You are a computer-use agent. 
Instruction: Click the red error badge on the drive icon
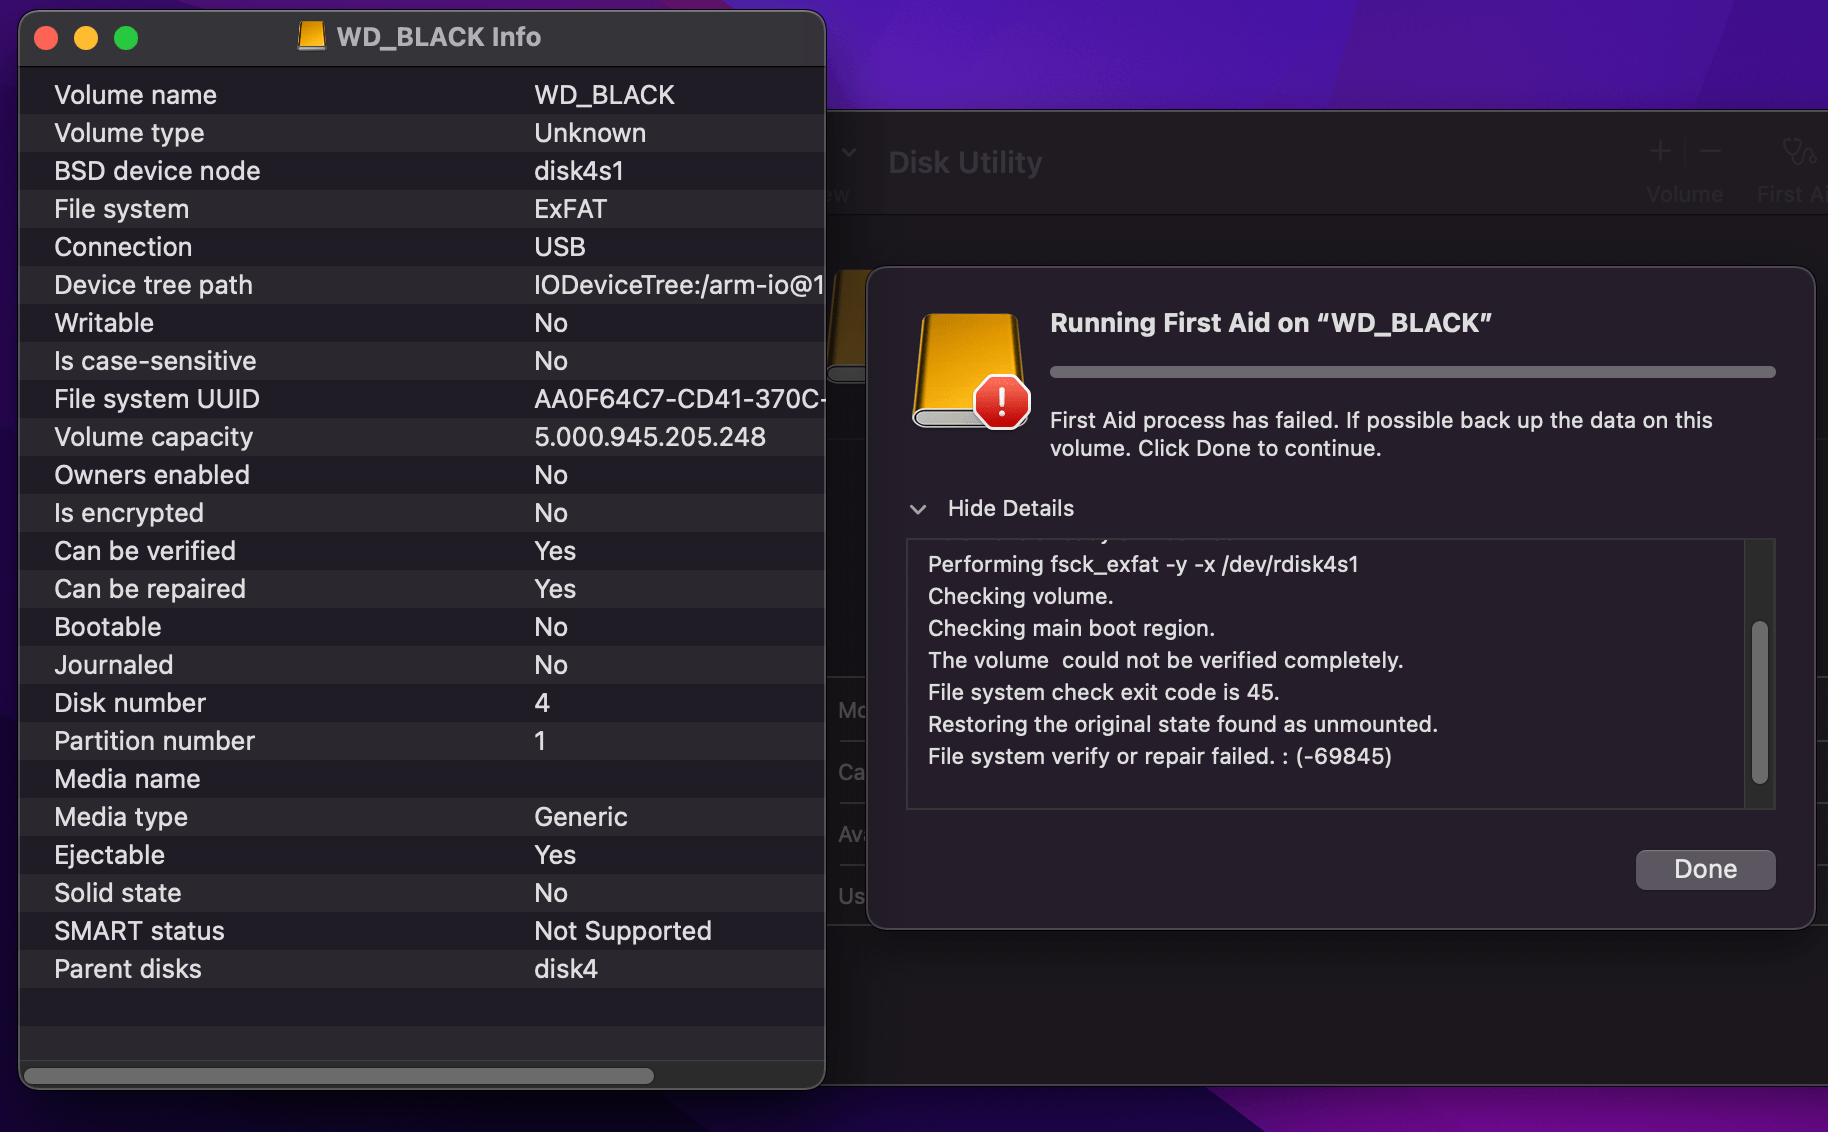(x=1000, y=402)
